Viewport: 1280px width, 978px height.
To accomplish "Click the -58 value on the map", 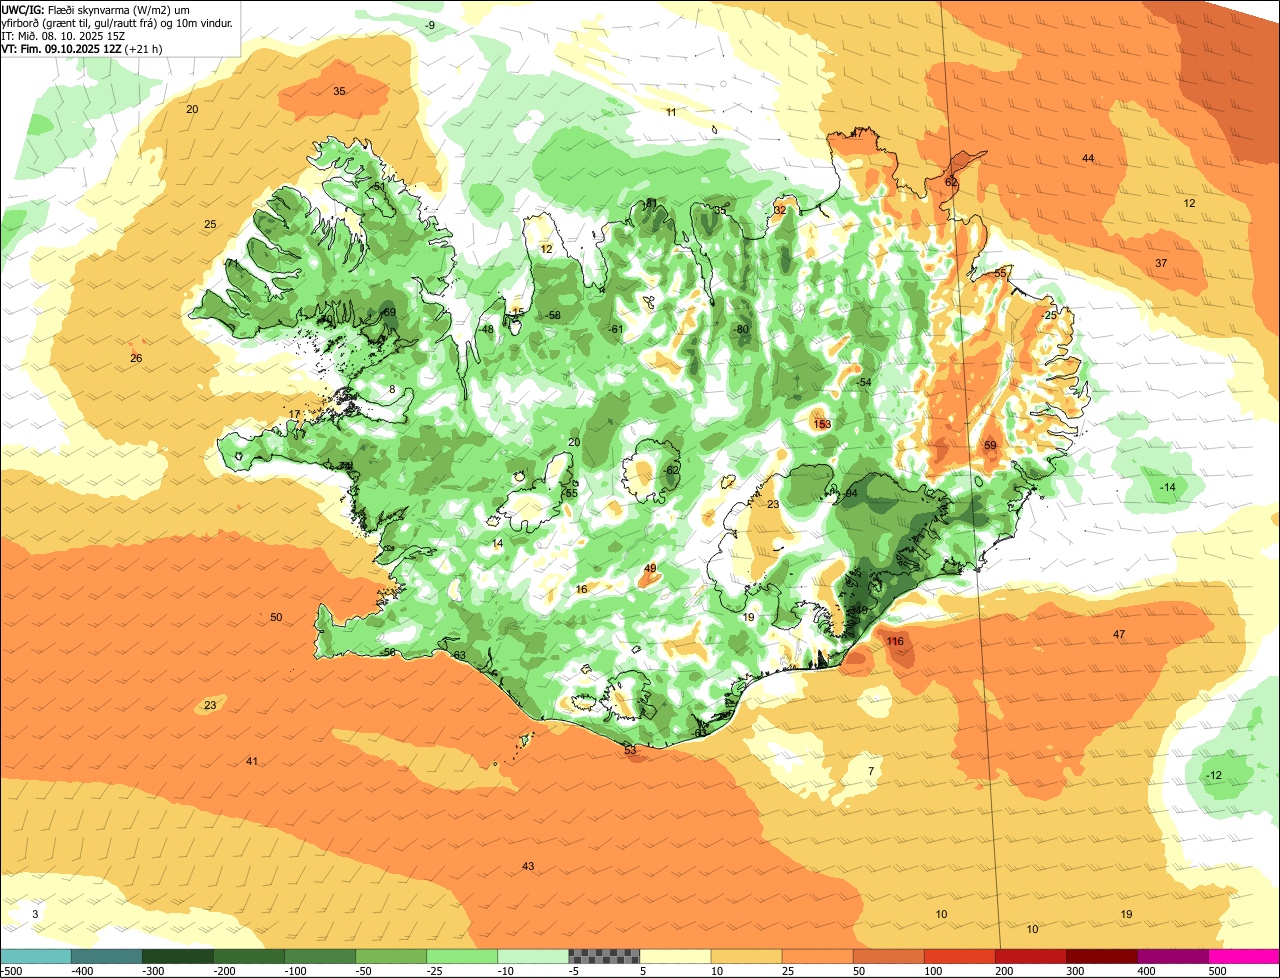I will 552,316.
